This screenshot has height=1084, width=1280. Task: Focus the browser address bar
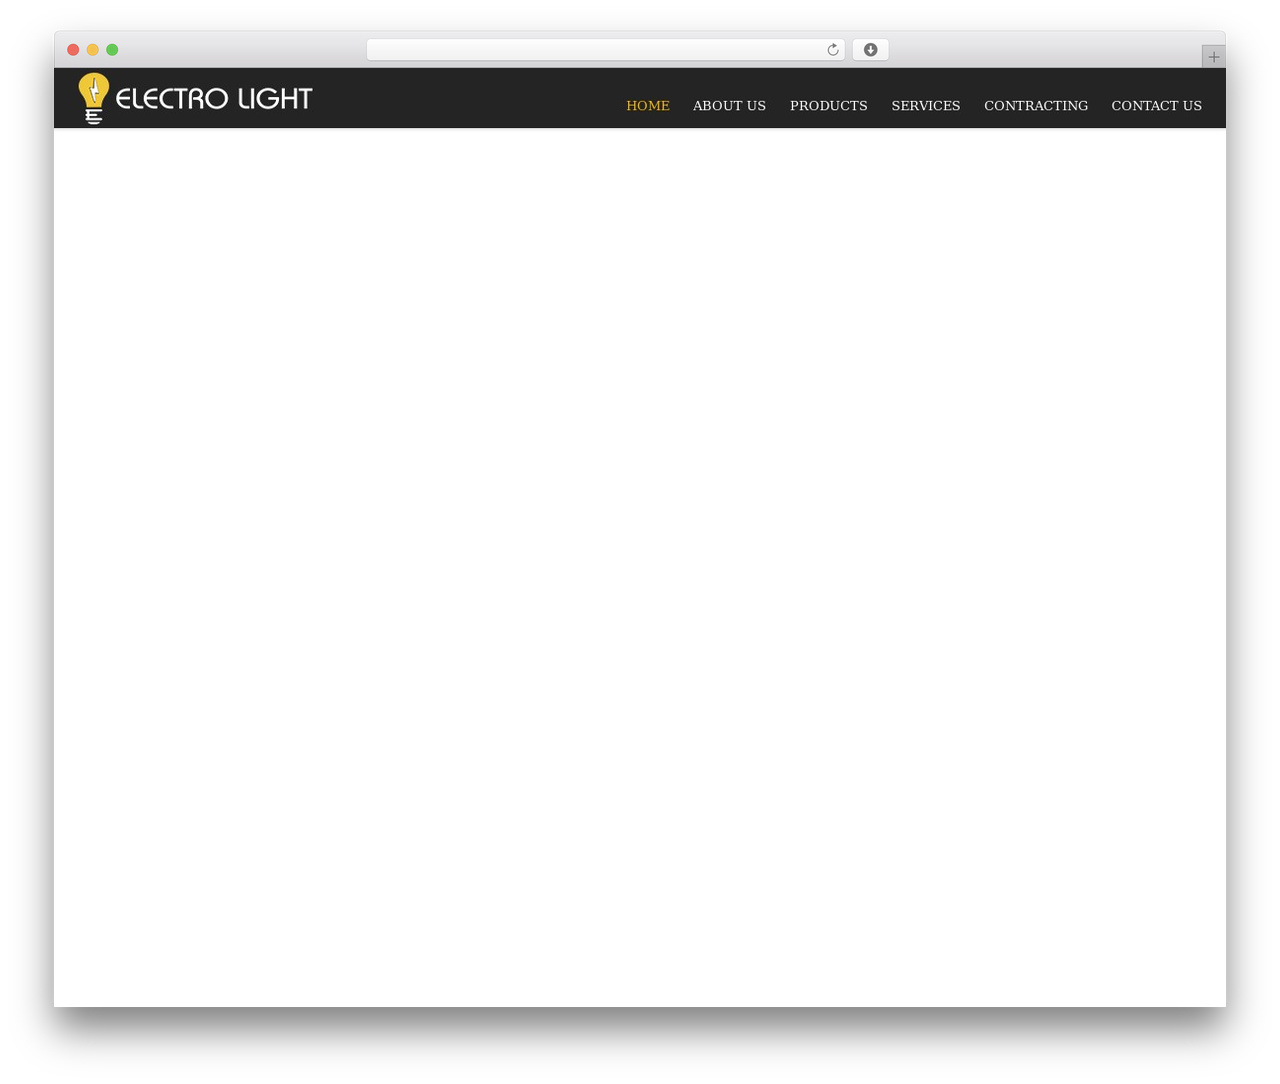tap(605, 50)
